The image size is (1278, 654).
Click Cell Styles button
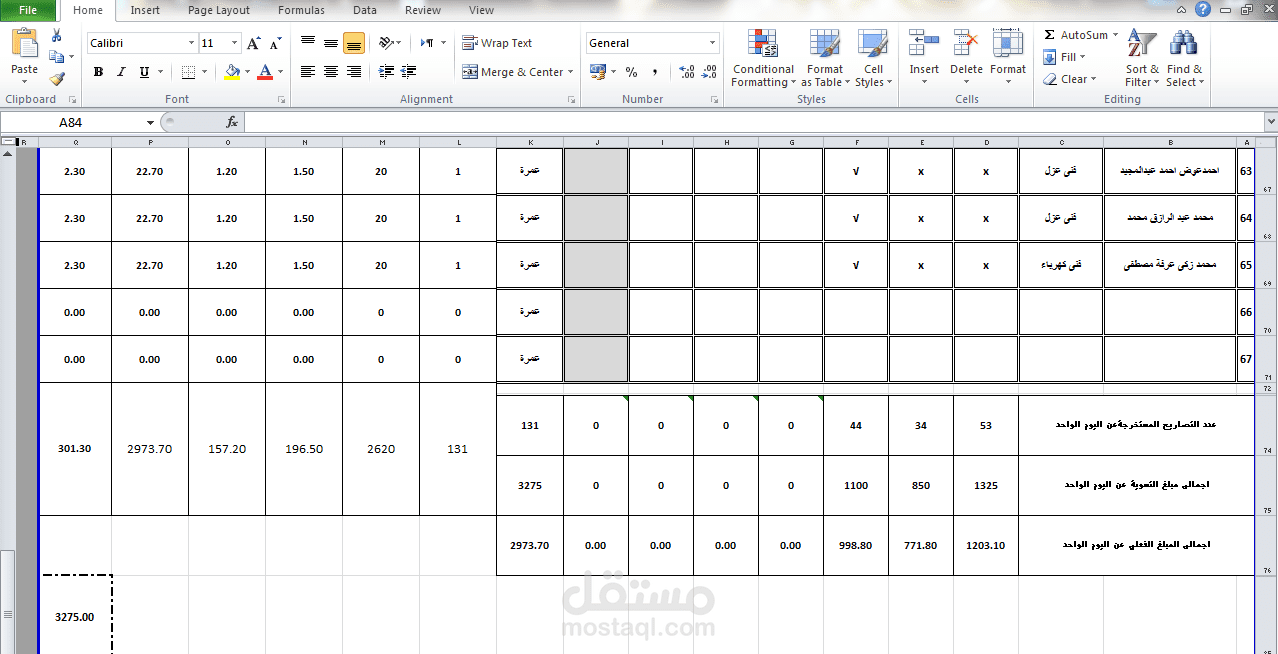(873, 59)
